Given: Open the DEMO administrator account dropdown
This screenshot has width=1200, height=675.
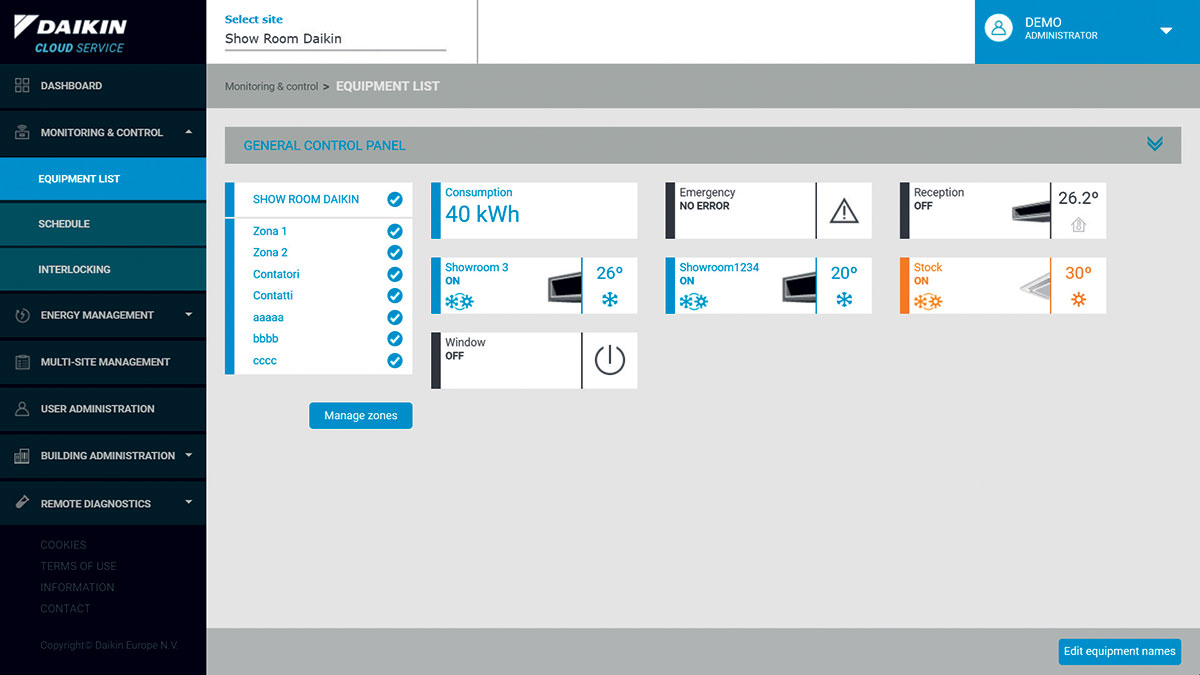Looking at the screenshot, I should (x=1165, y=31).
